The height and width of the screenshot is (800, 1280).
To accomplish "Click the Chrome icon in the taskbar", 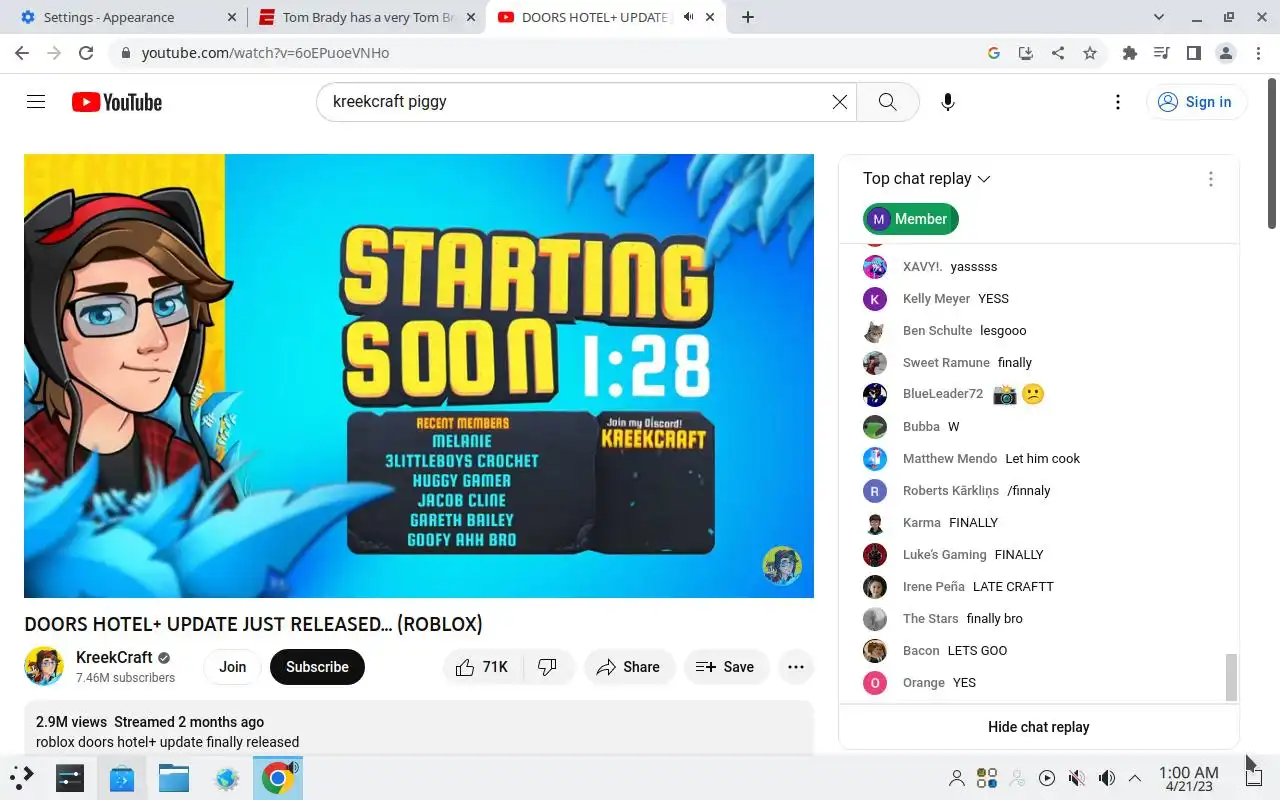I will (278, 778).
